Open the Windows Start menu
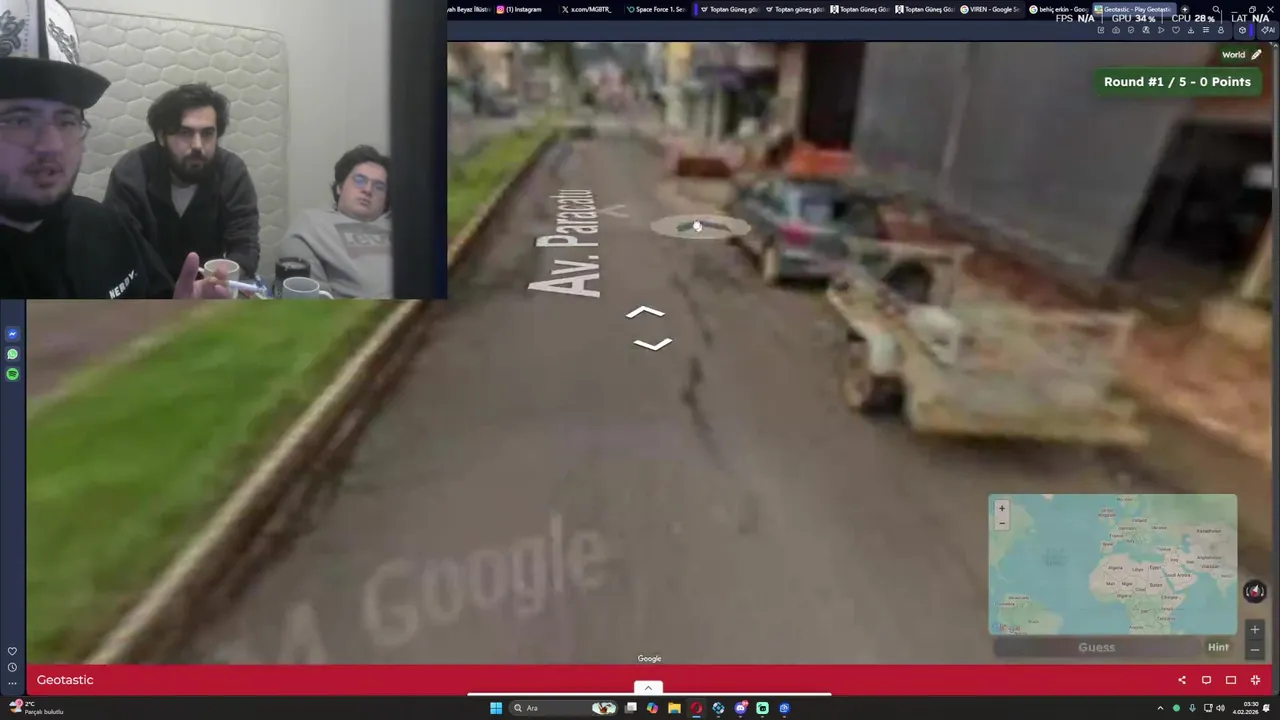The image size is (1280, 720). click(x=495, y=708)
